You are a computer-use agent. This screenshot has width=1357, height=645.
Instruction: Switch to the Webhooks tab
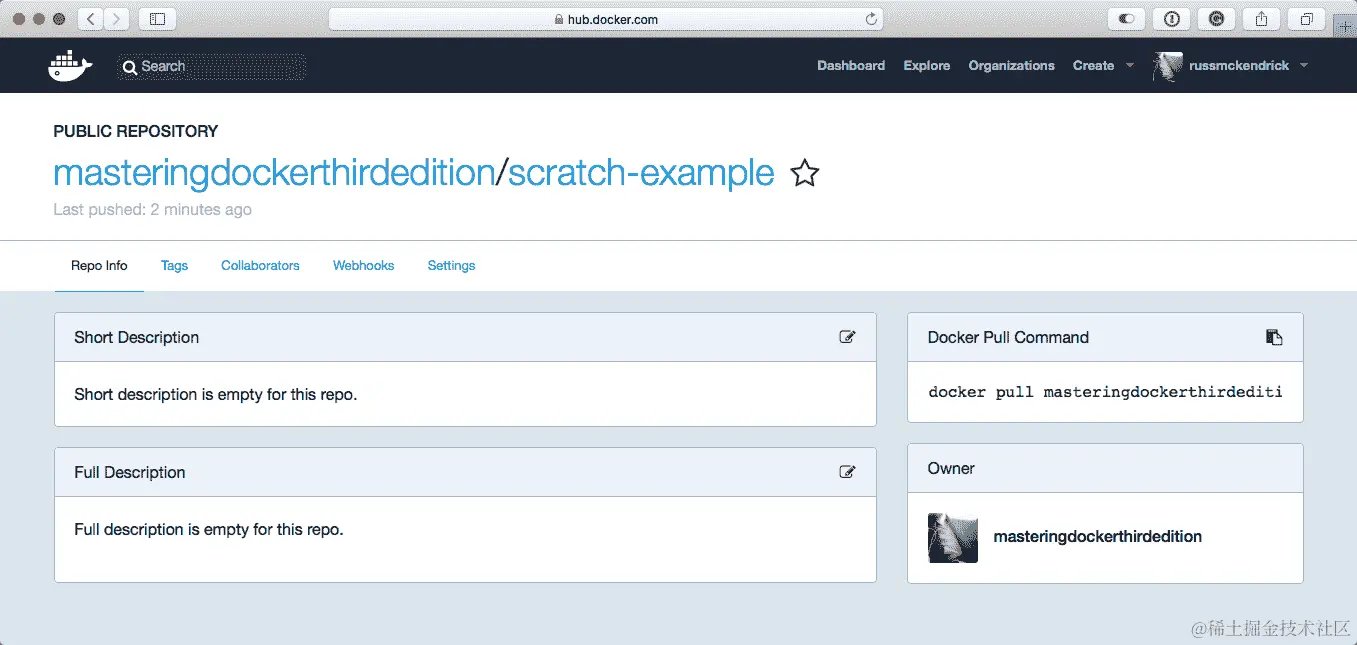pos(363,266)
